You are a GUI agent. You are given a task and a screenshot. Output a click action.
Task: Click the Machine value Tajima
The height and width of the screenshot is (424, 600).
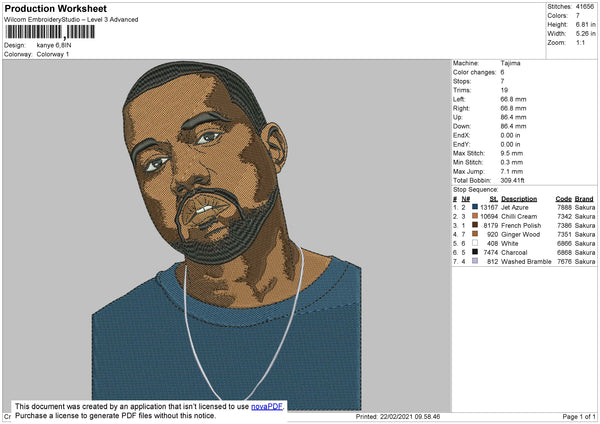coord(510,63)
